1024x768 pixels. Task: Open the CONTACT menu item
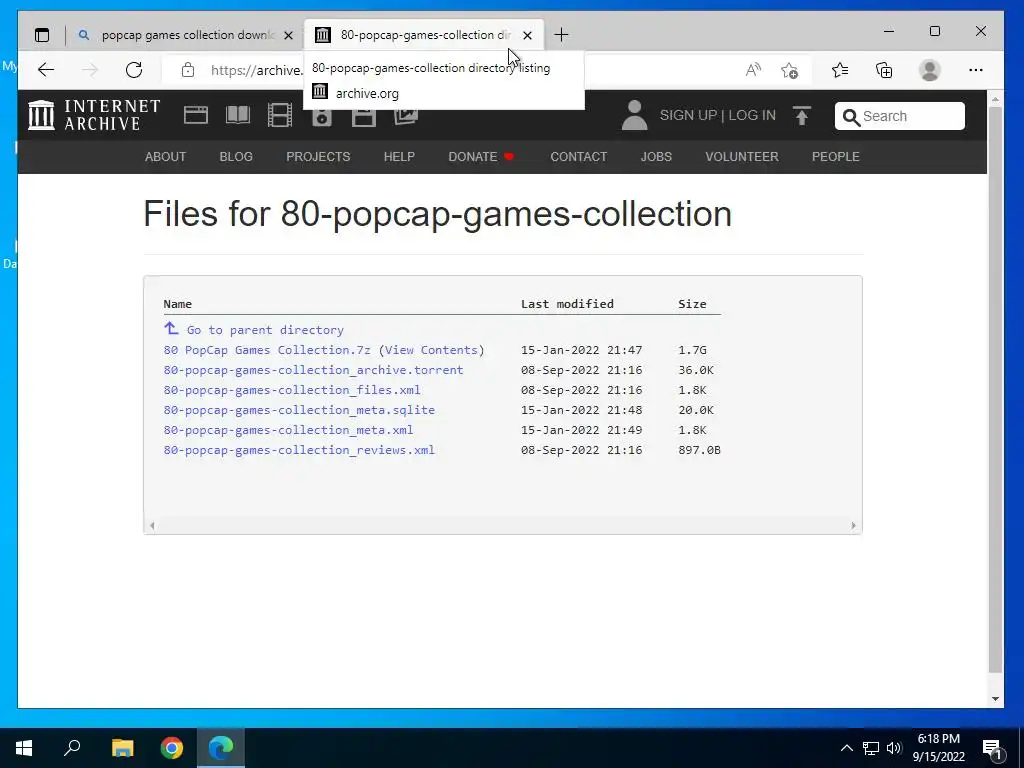click(x=579, y=157)
